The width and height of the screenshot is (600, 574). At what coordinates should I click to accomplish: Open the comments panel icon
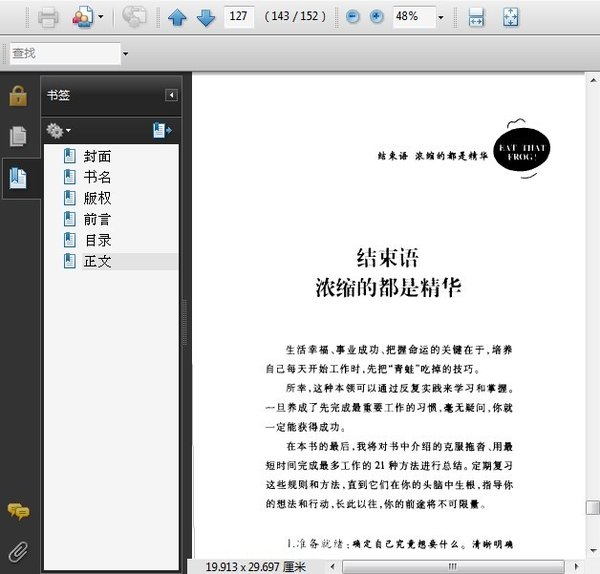pyautogui.click(x=18, y=512)
